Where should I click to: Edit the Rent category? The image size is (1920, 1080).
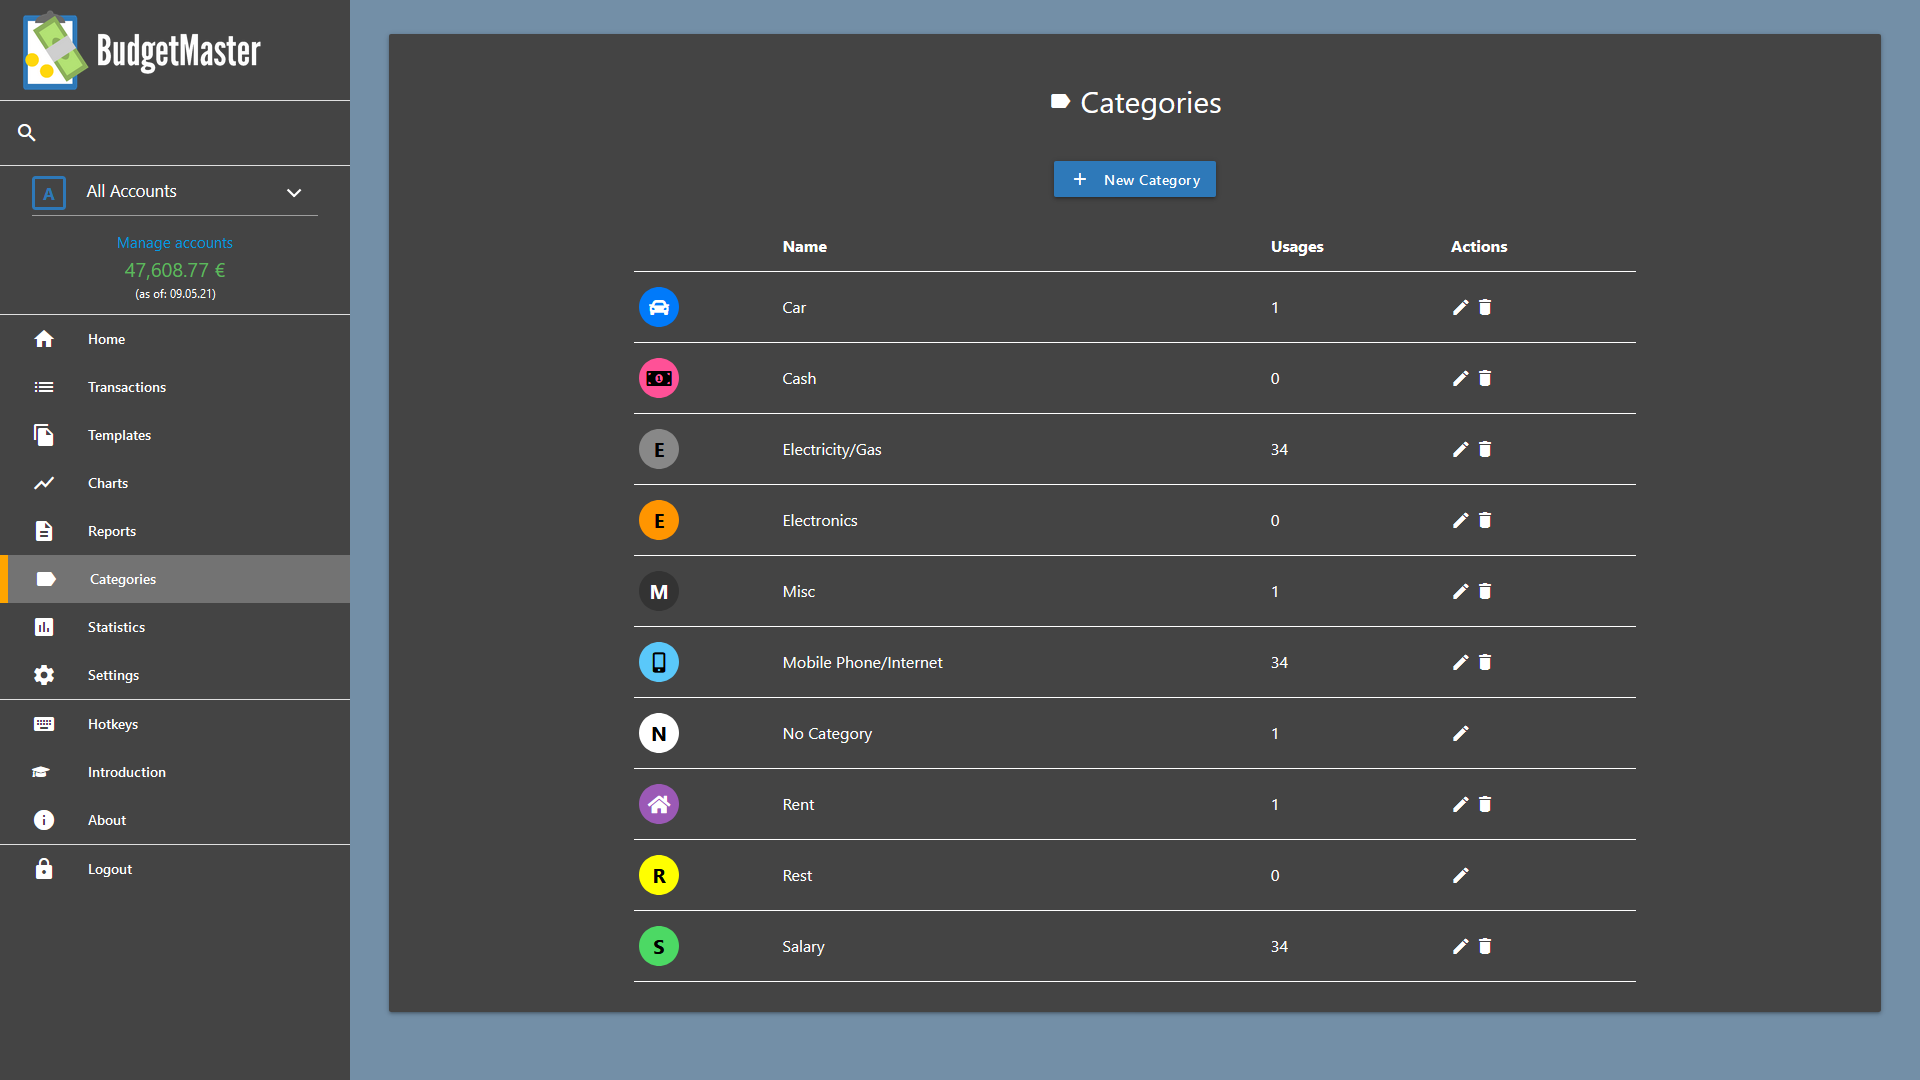(1460, 804)
